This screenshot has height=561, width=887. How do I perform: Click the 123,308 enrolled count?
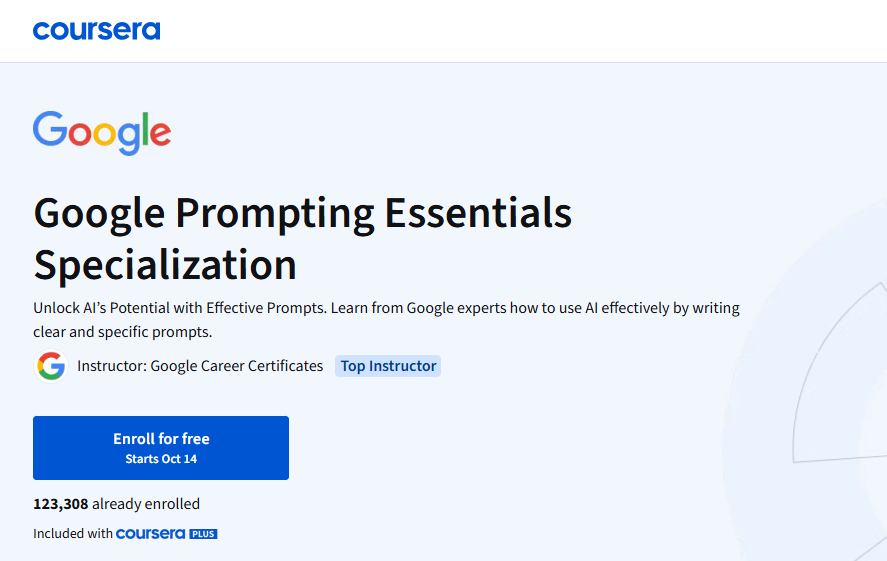pyautogui.click(x=60, y=504)
